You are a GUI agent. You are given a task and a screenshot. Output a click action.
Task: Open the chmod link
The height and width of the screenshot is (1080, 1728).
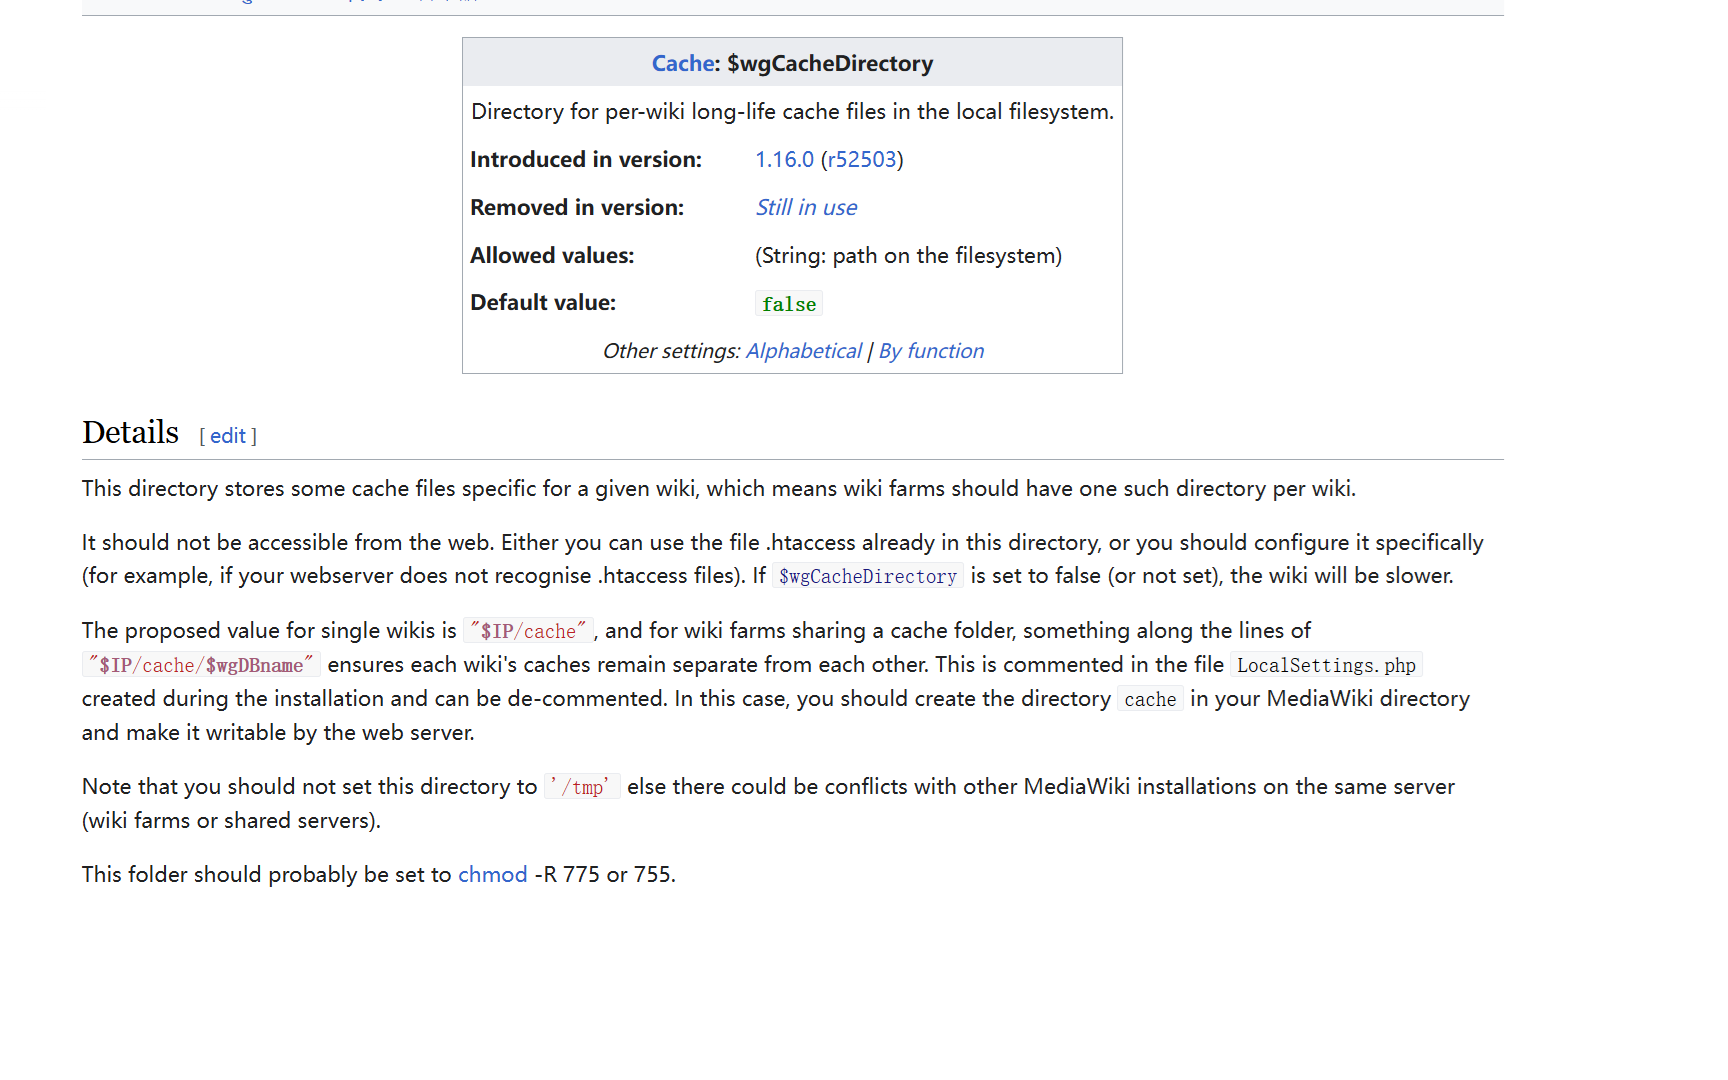point(492,874)
